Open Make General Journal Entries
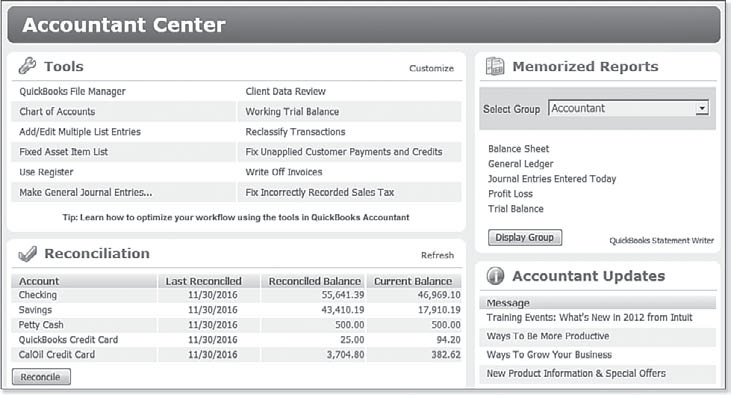 click(x=86, y=192)
